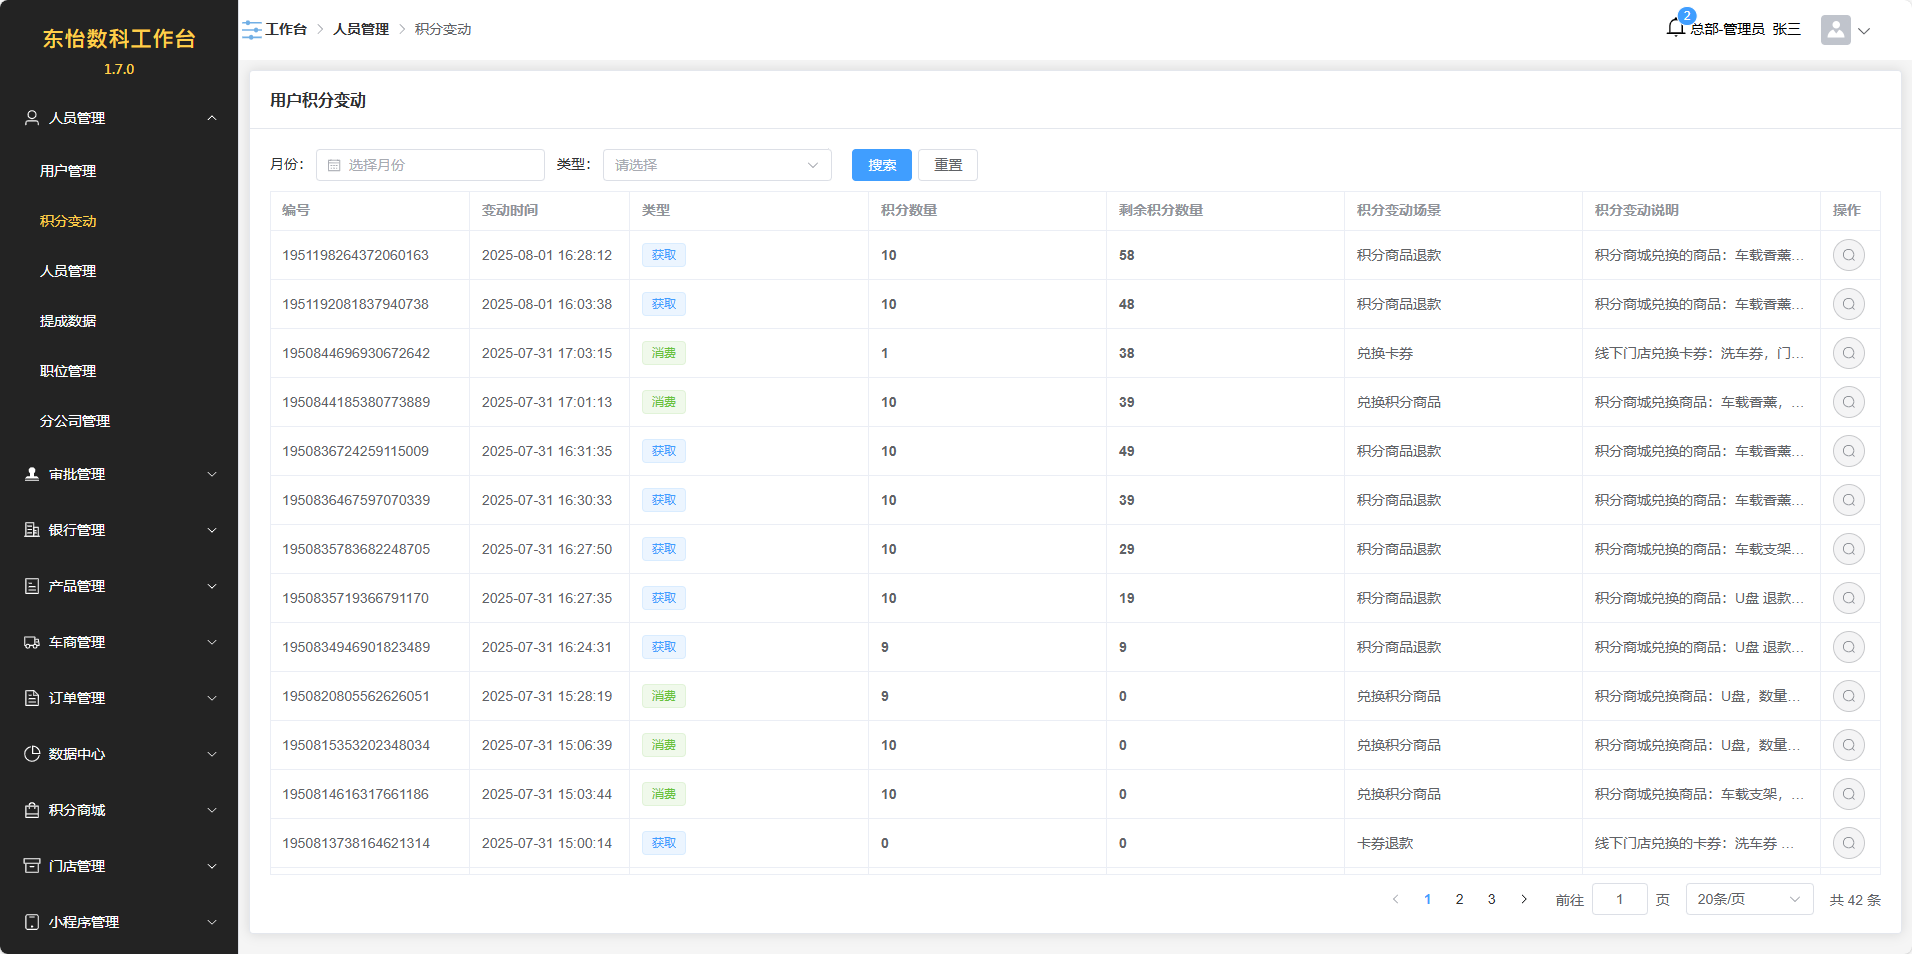Click the notification bell icon
The height and width of the screenshot is (954, 1912).
coord(1676,28)
